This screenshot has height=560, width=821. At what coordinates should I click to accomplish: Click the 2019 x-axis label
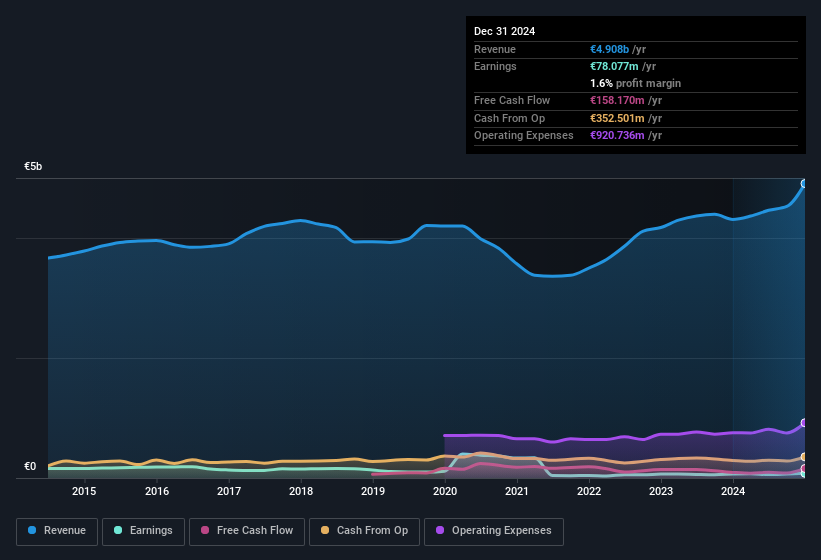coord(373,491)
